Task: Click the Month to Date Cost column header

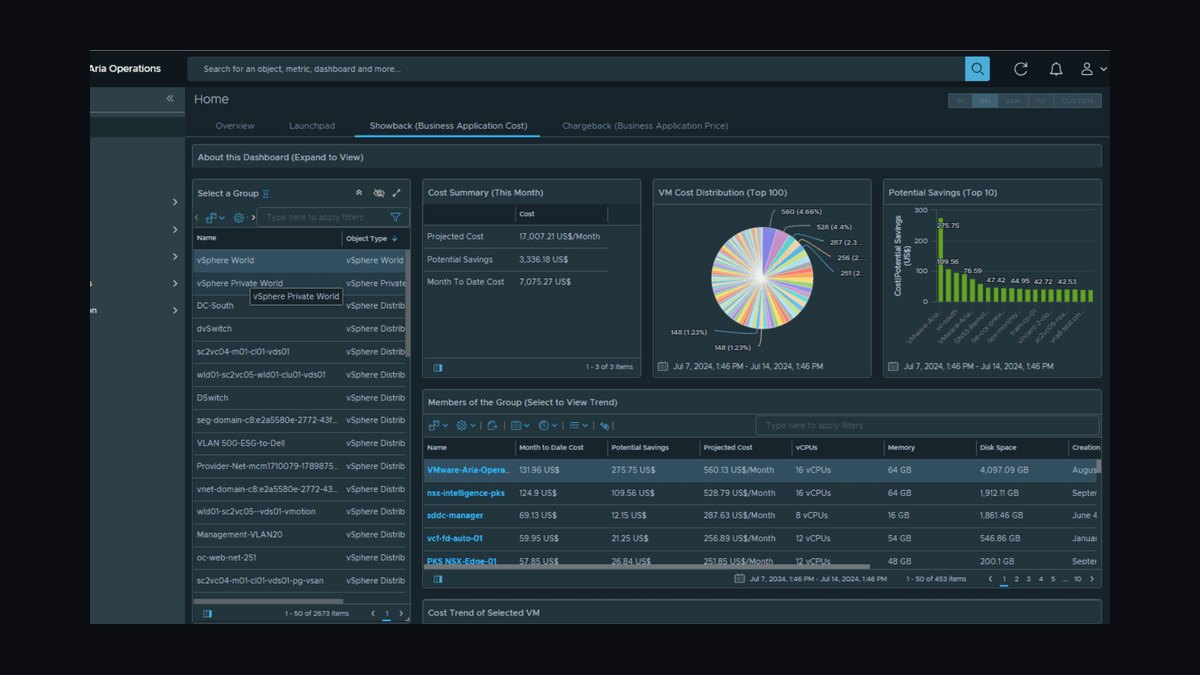Action: [x=551, y=448]
